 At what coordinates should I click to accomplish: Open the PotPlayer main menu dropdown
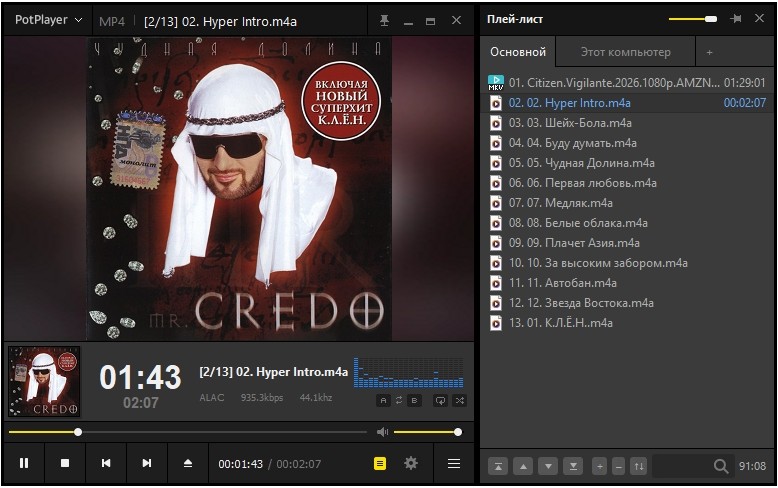point(48,20)
